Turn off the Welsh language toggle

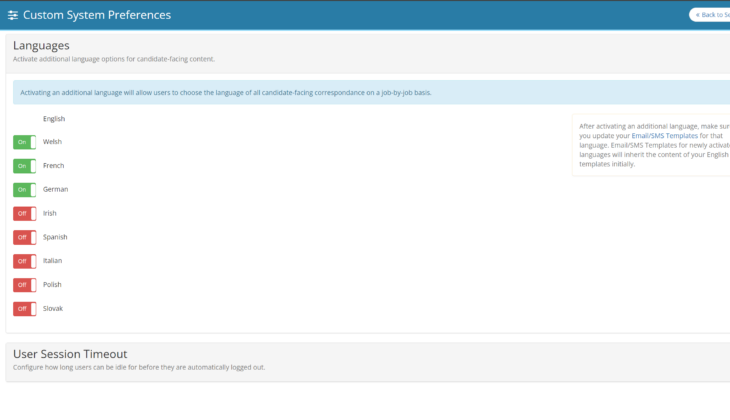24,142
